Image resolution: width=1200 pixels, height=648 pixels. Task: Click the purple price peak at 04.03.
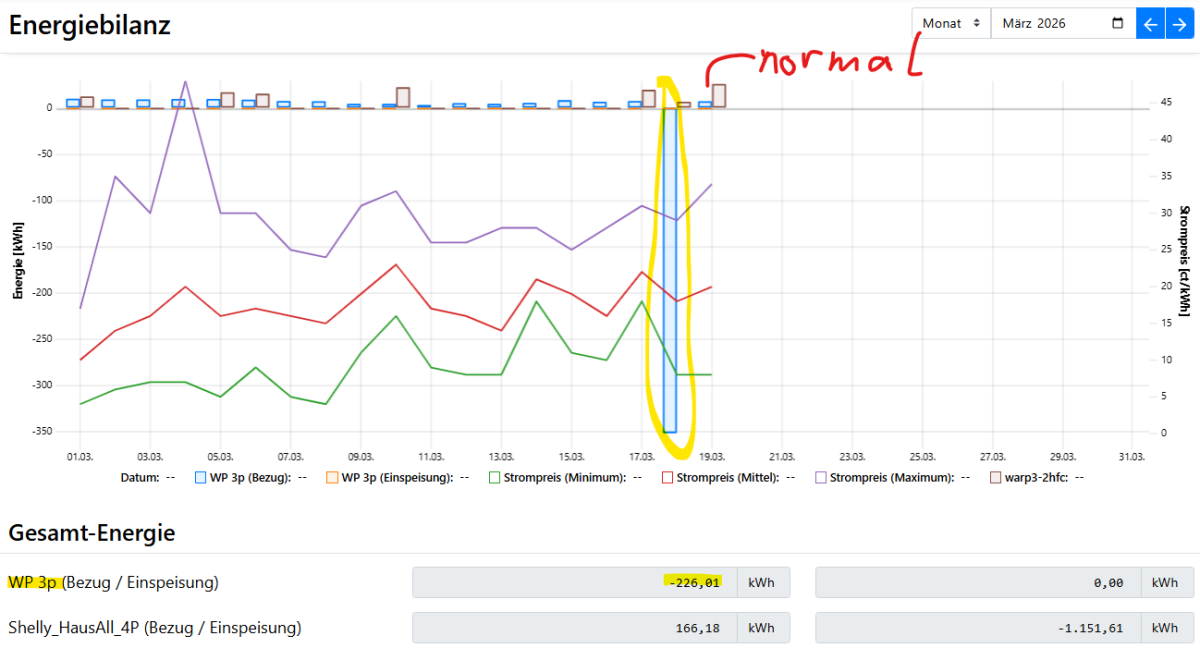[x=185, y=82]
